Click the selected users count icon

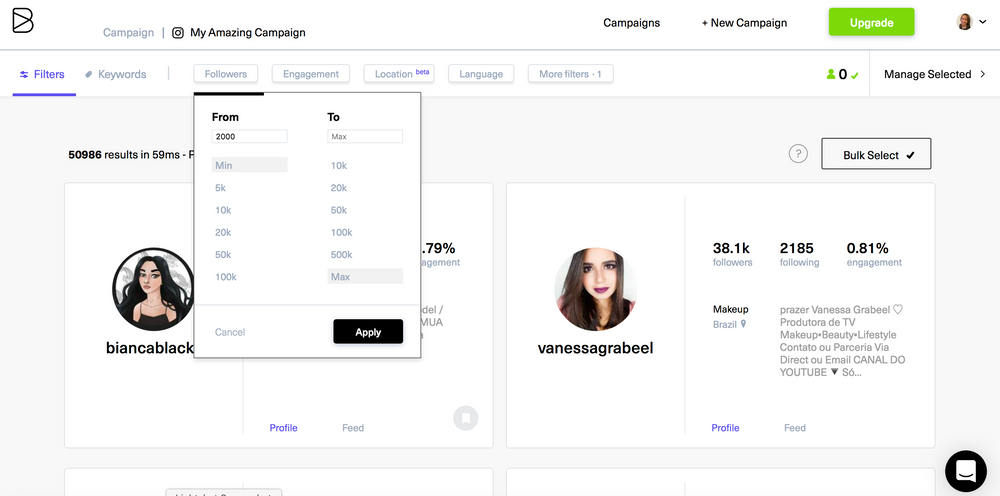click(x=830, y=75)
